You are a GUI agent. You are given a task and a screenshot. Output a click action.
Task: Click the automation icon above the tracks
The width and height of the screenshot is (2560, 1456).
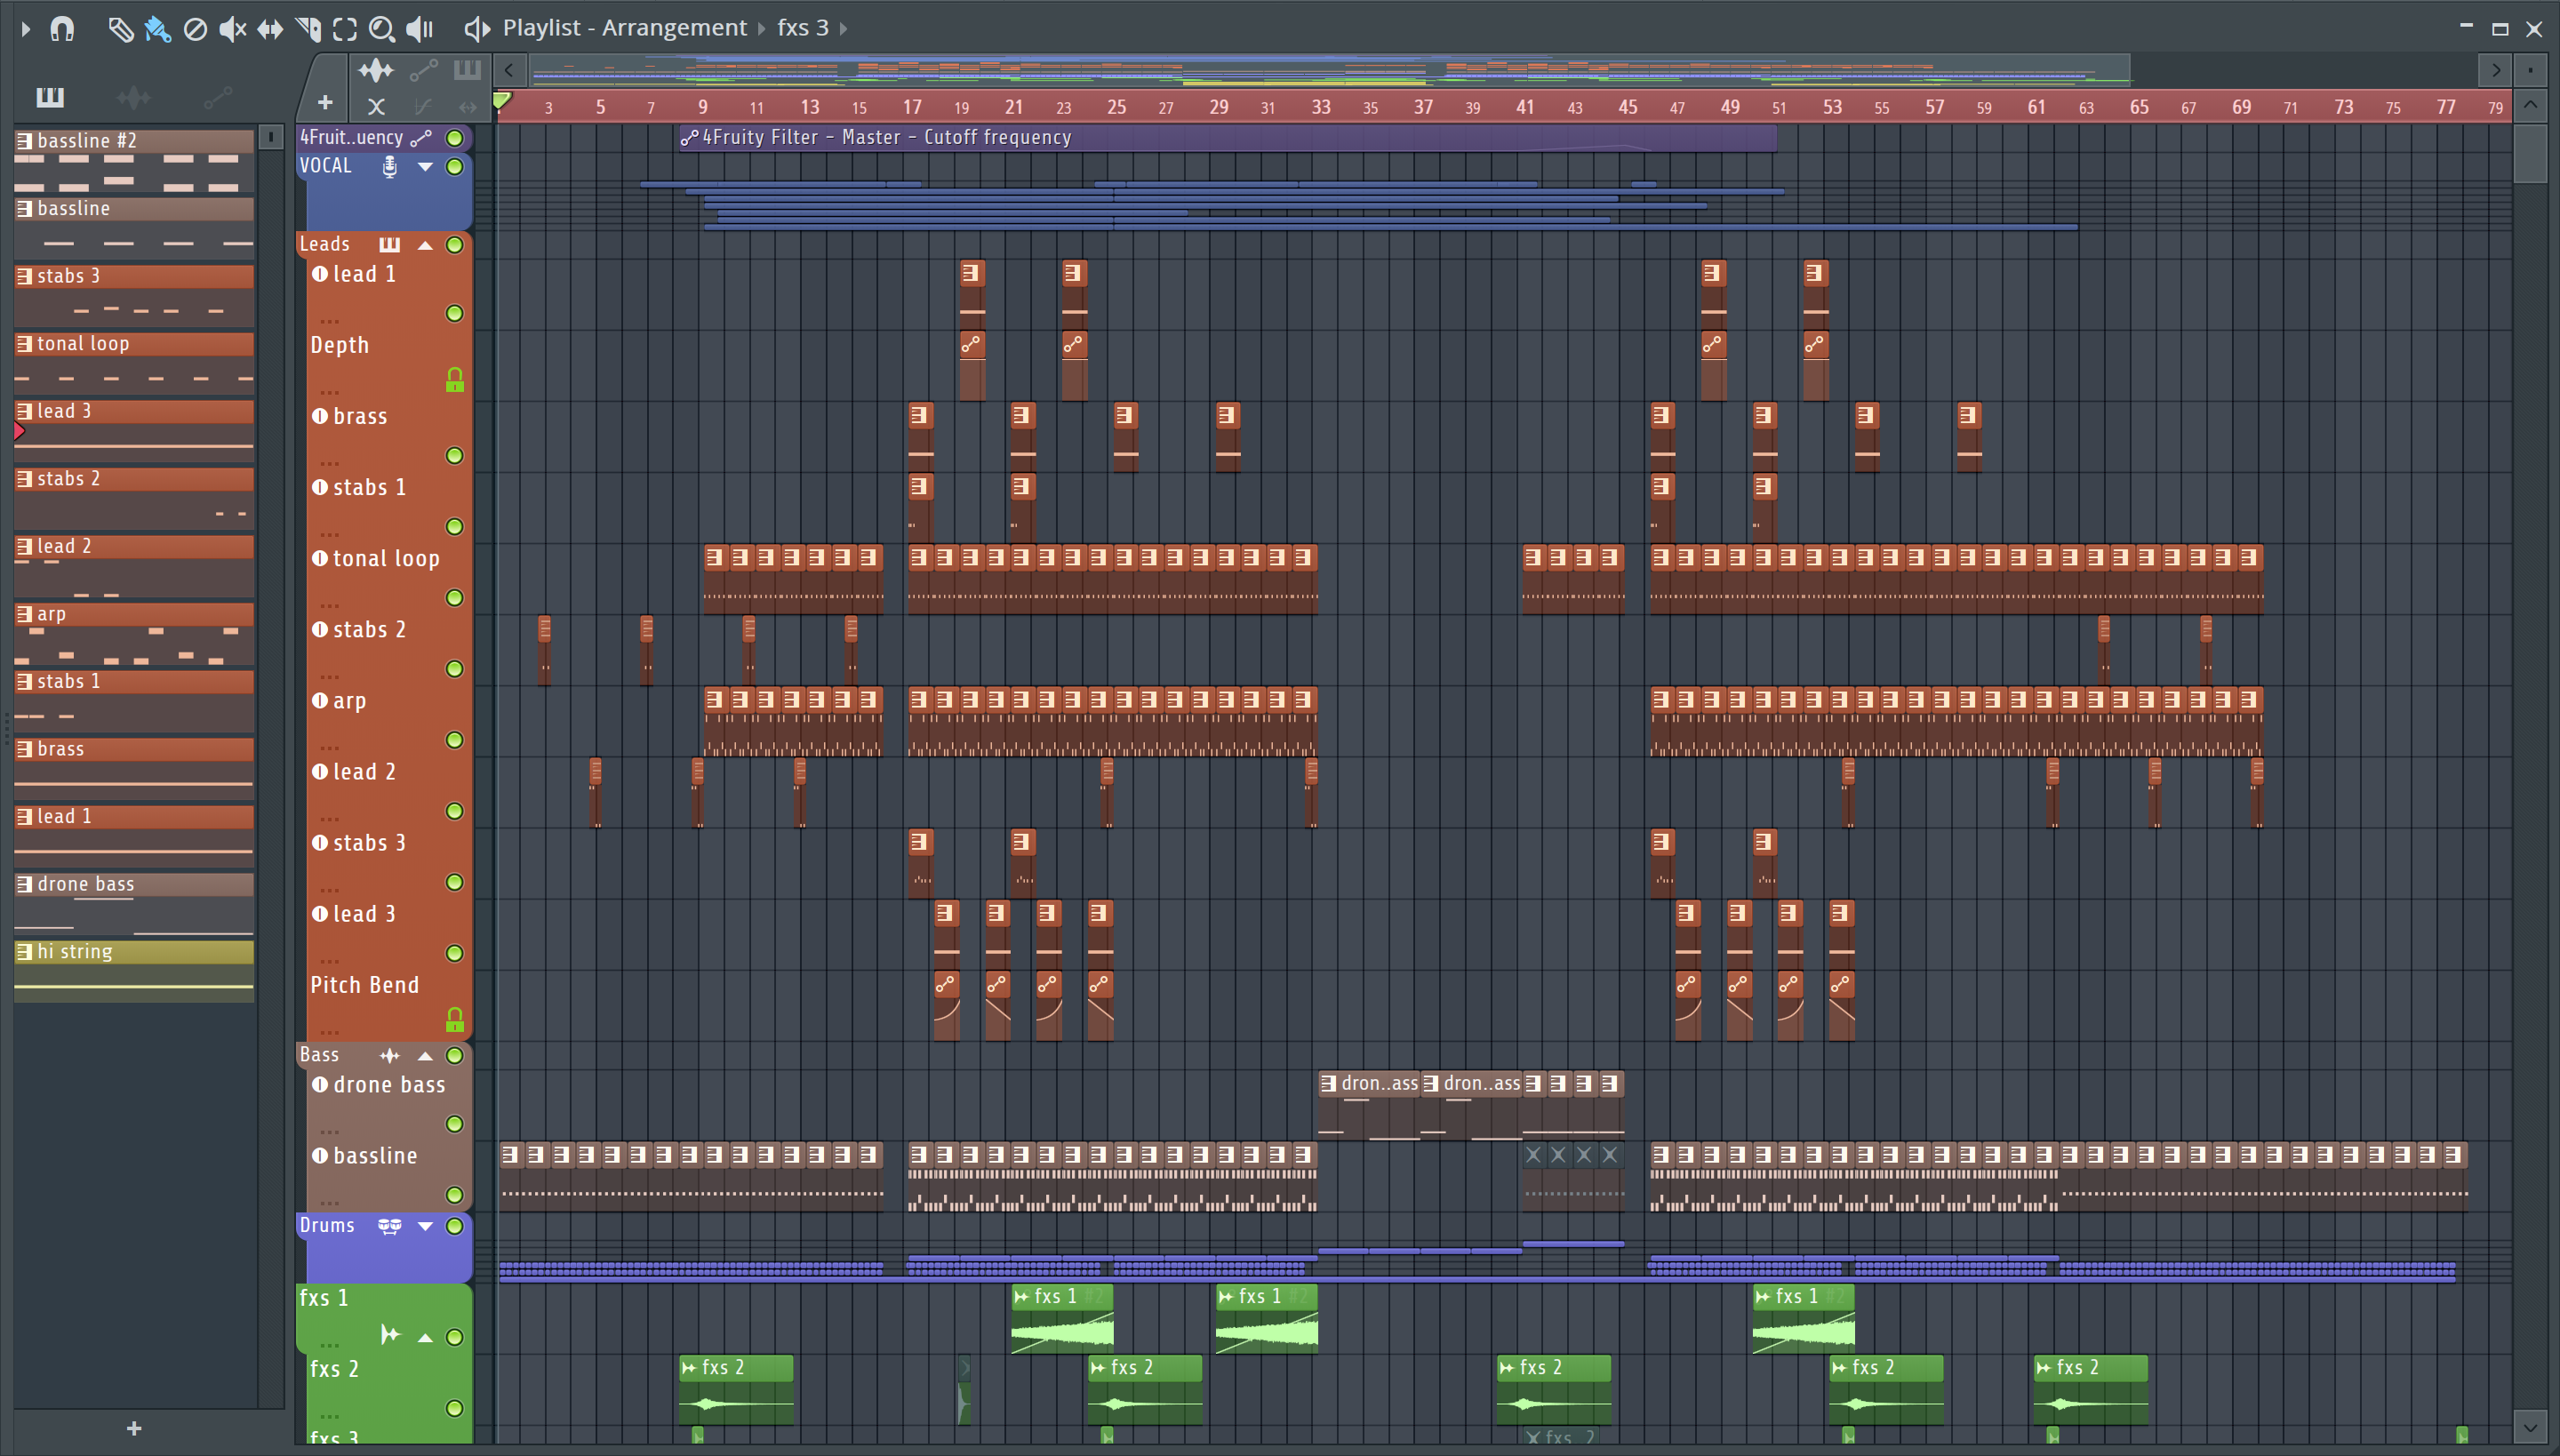423,70
